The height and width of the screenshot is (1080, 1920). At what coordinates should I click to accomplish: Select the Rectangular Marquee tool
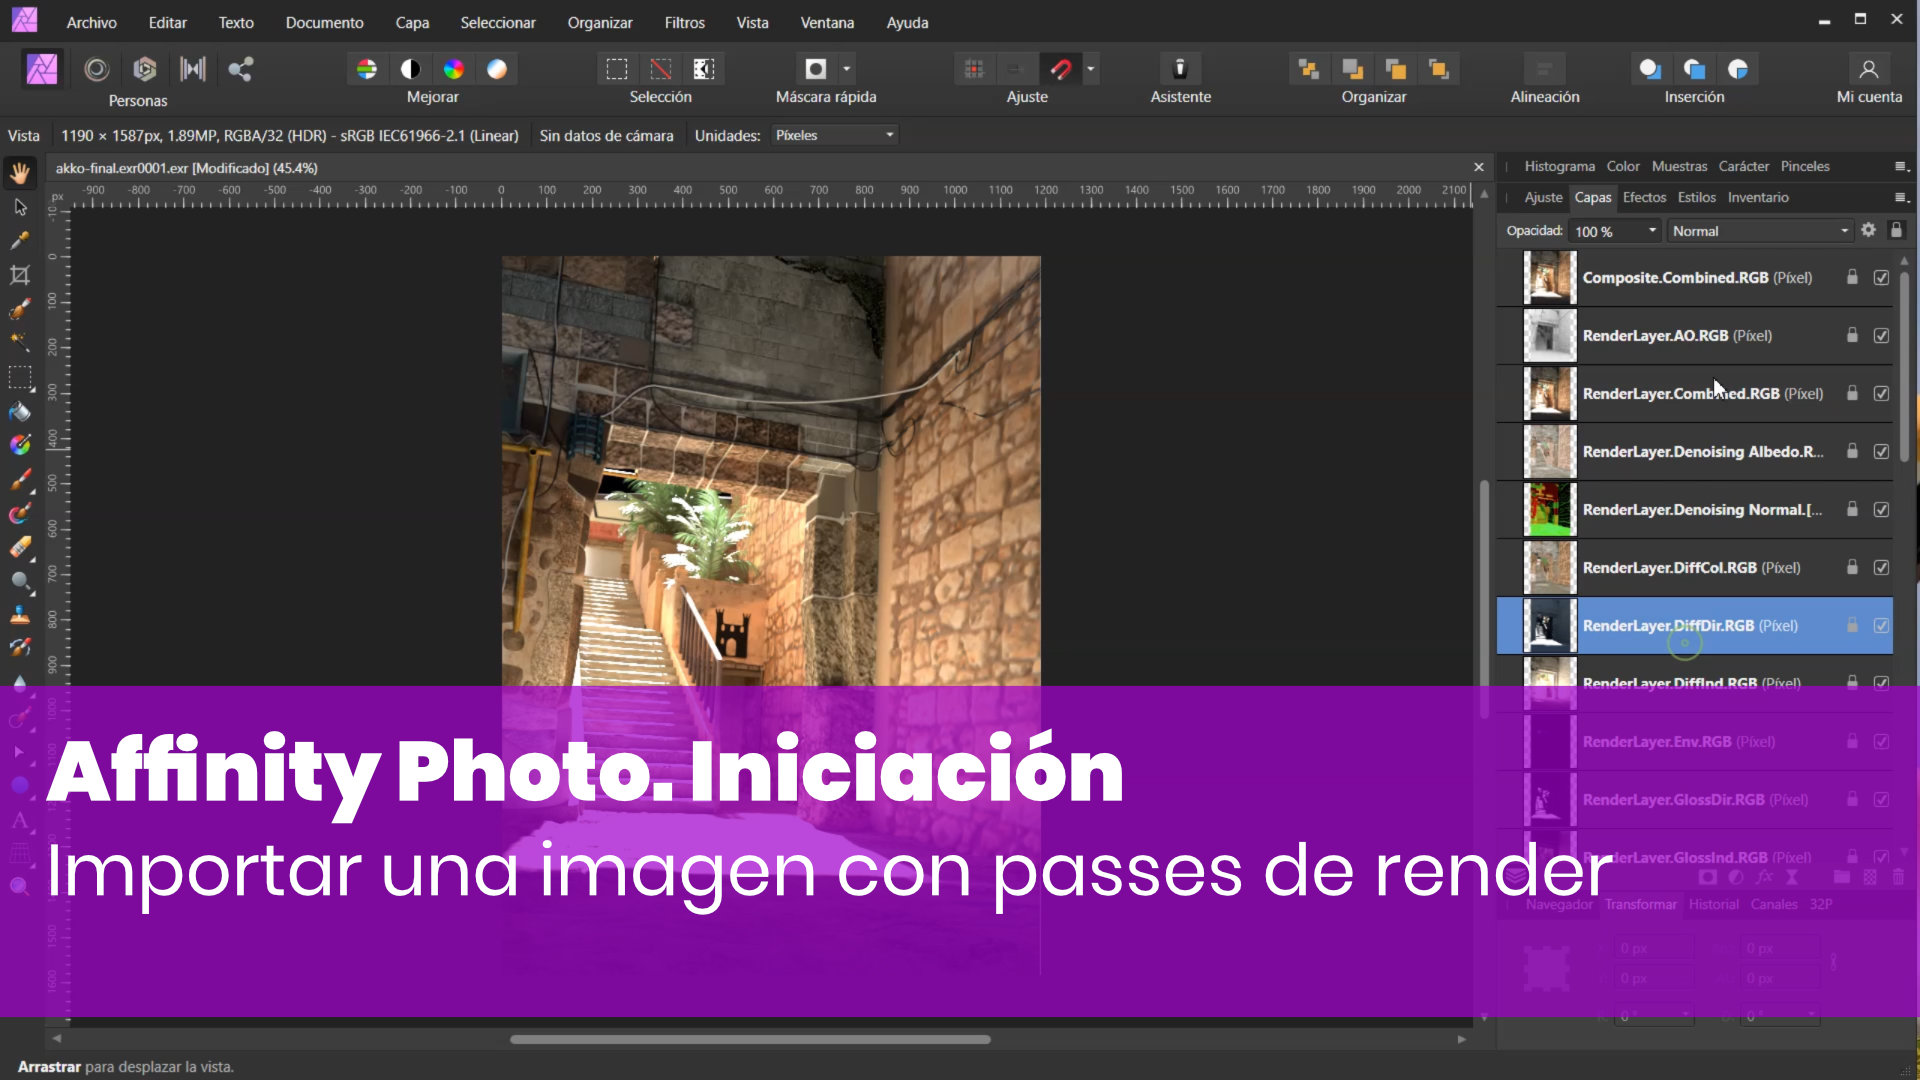(20, 377)
